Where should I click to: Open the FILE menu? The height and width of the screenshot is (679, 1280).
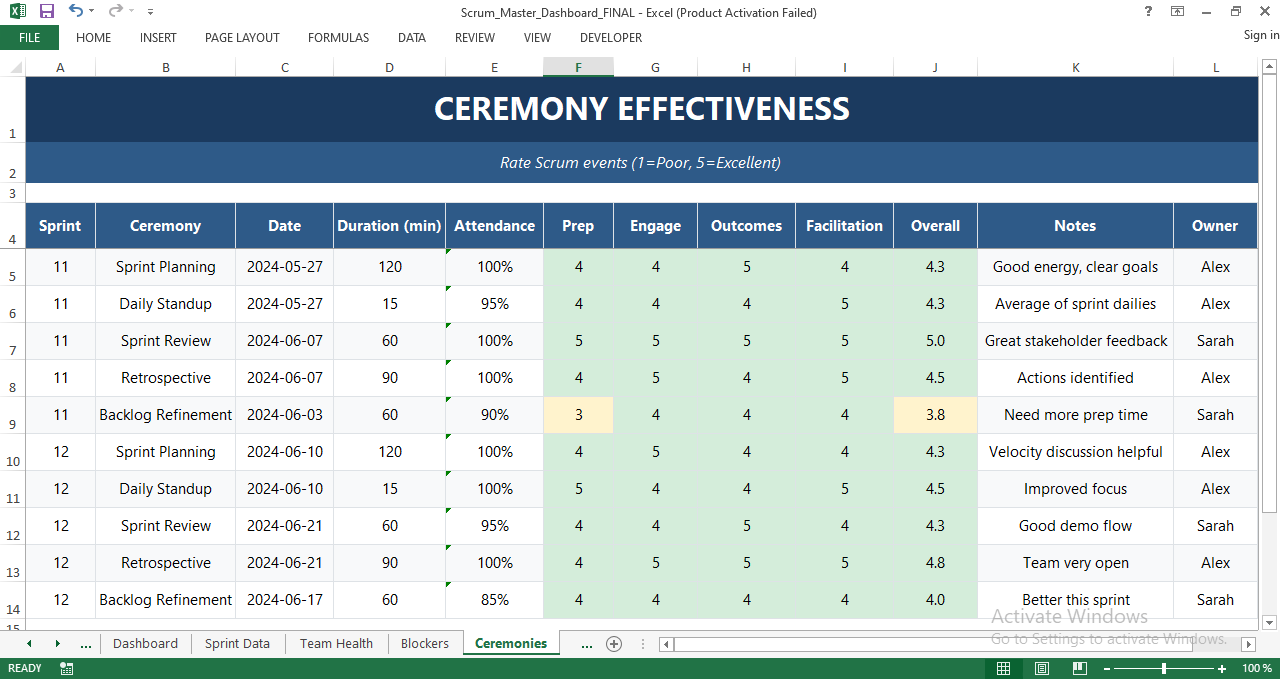point(29,37)
